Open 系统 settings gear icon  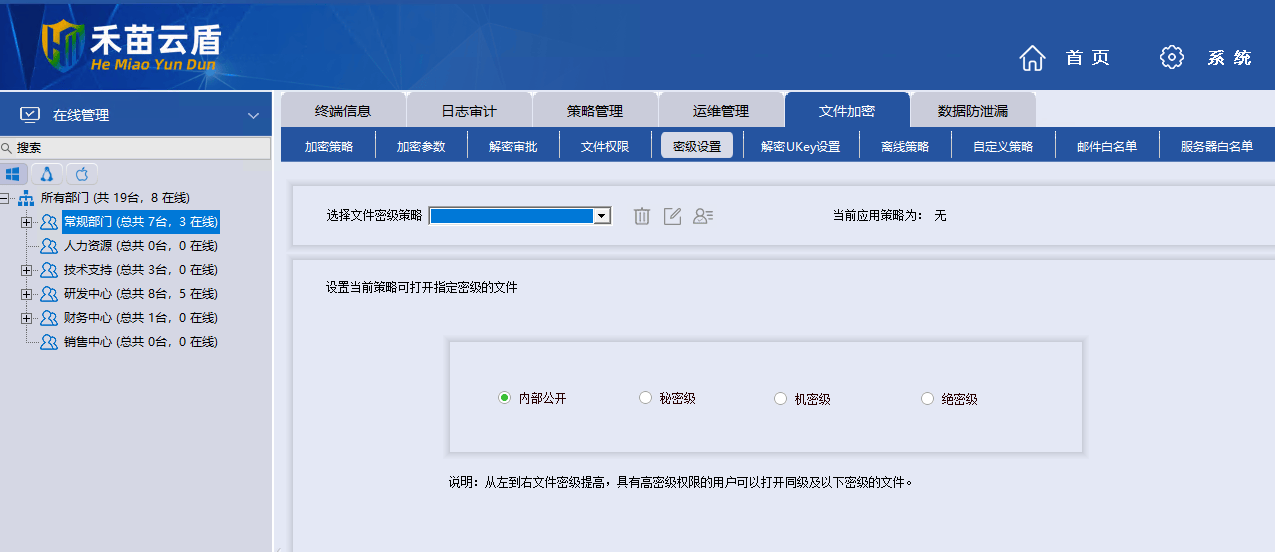[x=1171, y=57]
